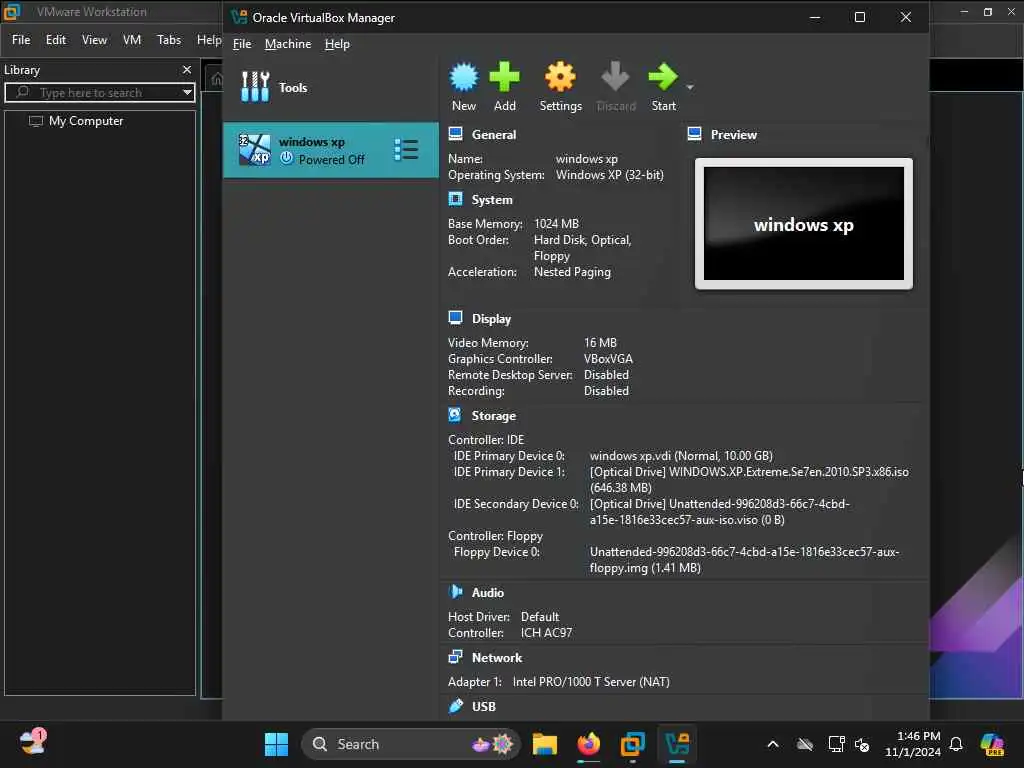Close the VMware Library panel
1024x768 pixels.
coord(187,69)
